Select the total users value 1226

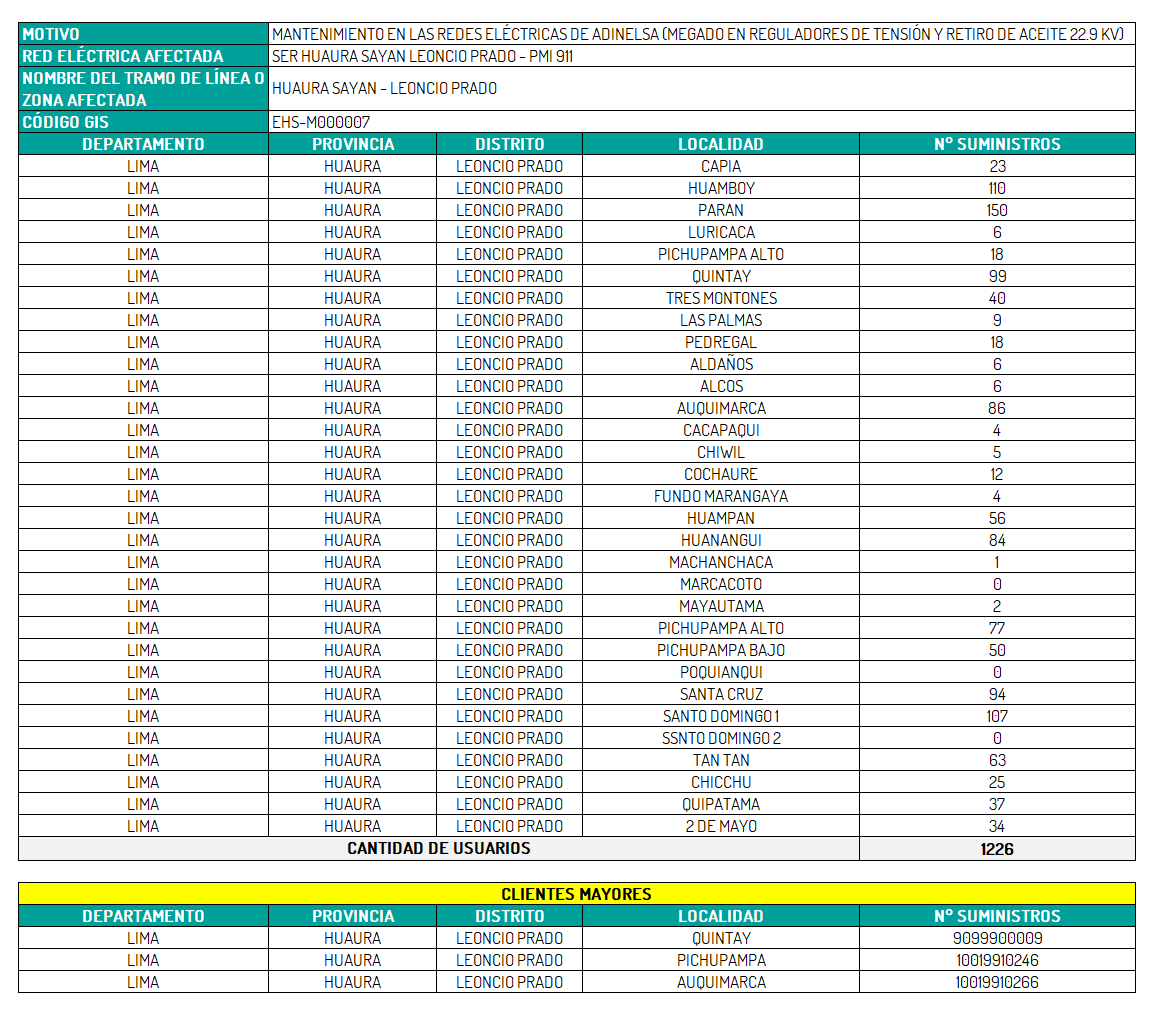[x=996, y=849]
